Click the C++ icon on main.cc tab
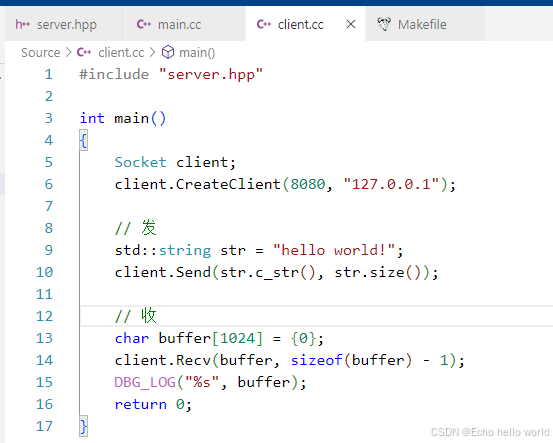 point(144,24)
